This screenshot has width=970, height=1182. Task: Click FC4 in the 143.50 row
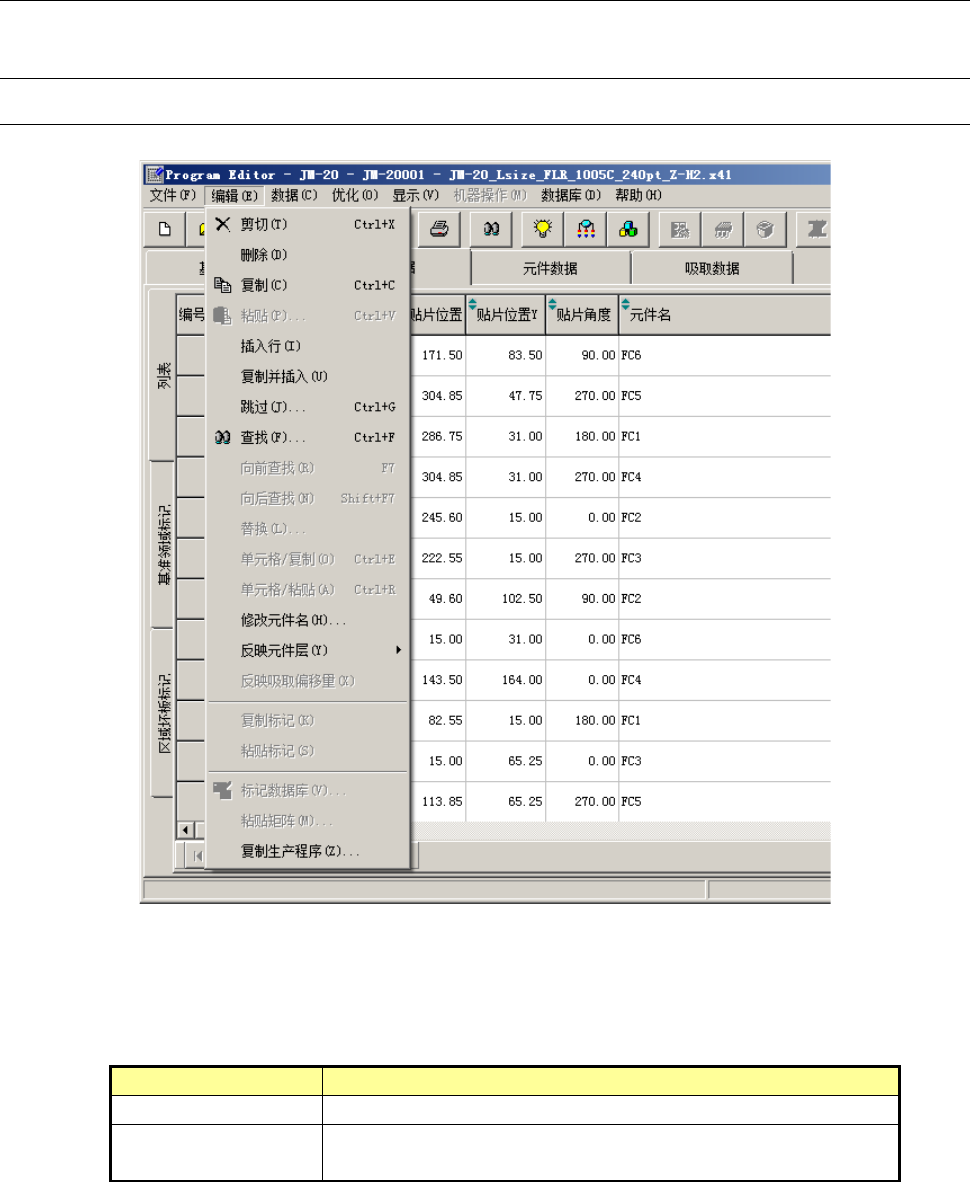(631, 680)
